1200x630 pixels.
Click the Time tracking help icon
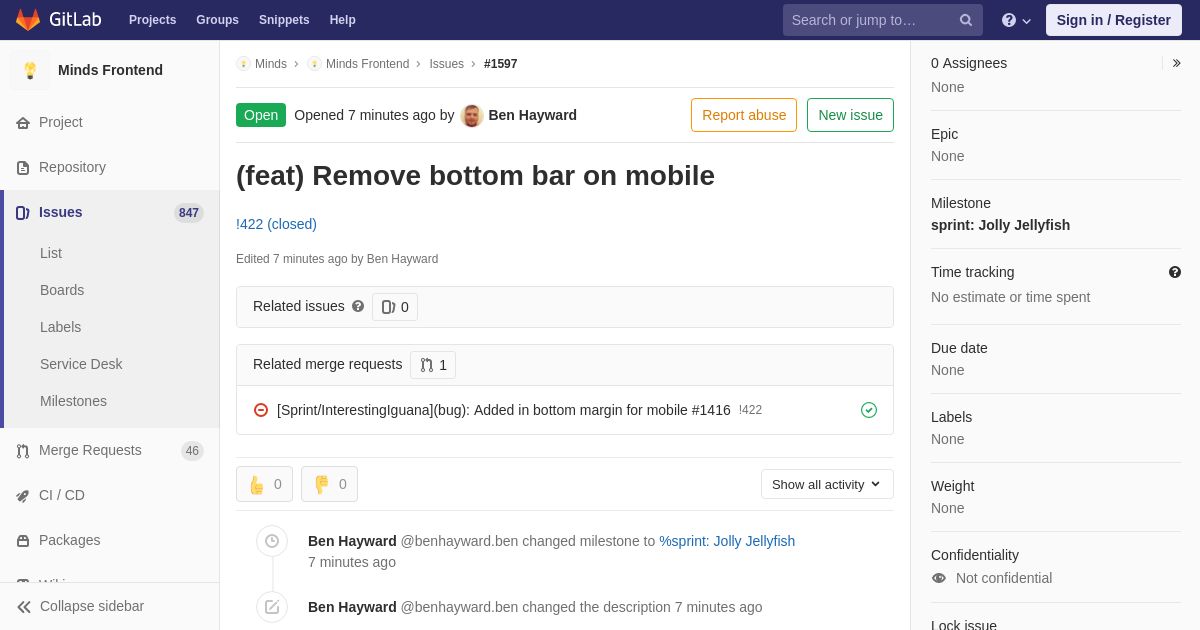click(1175, 272)
